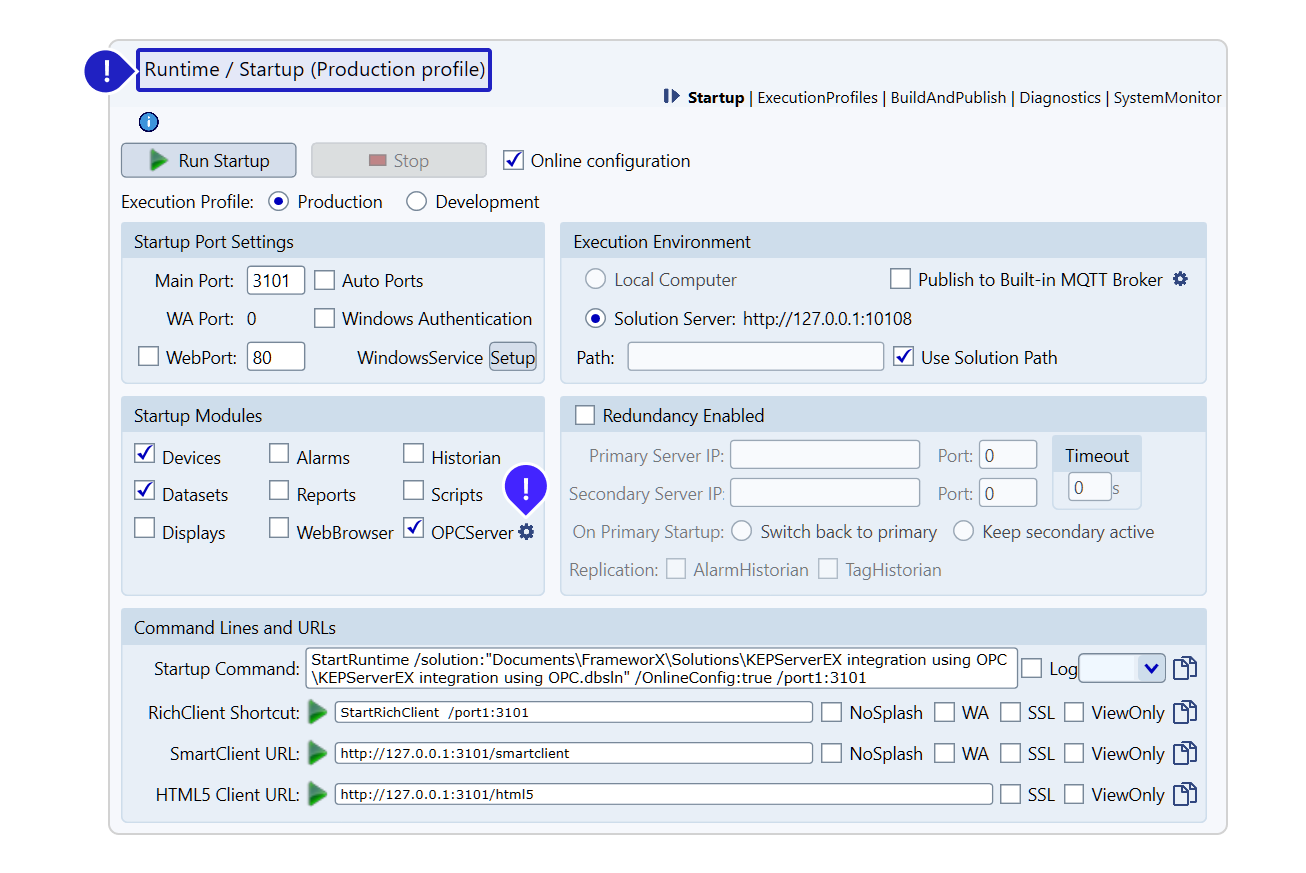
Task: Launch SmartClient with the green play icon
Action: coord(318,753)
